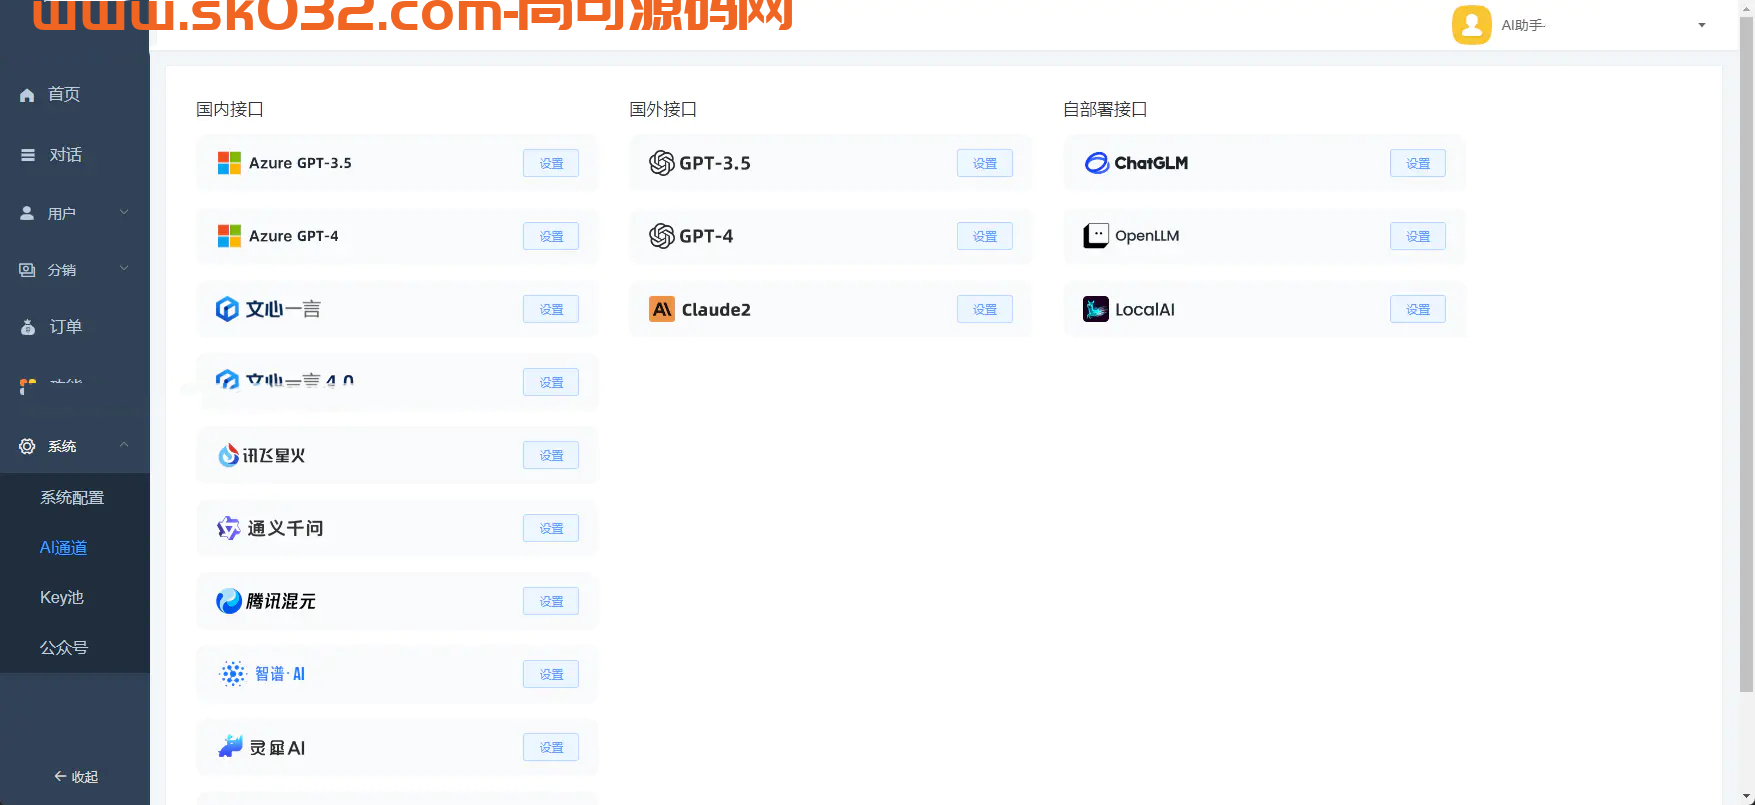Collapse the 系统 menu chevron
This screenshot has width=1755, height=805.
click(x=124, y=445)
